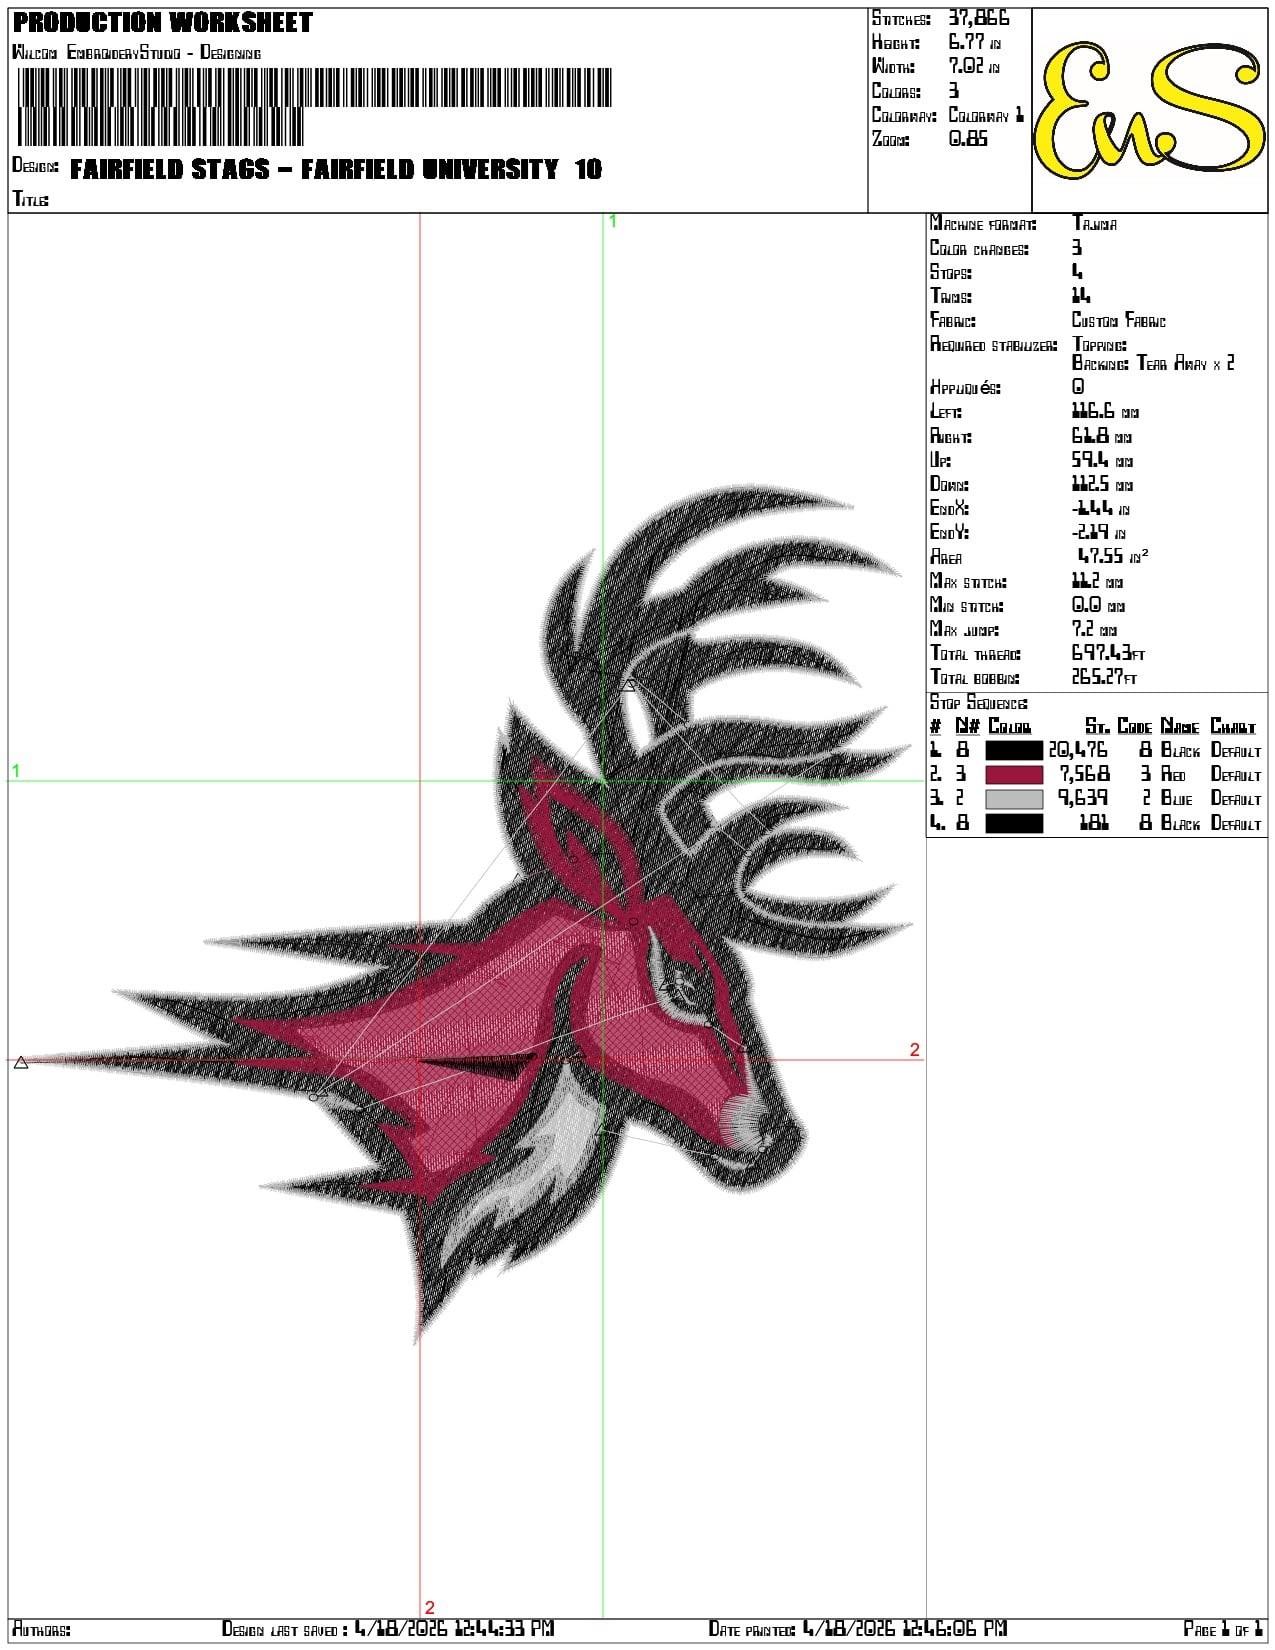Click the 'Title' label
The height and width of the screenshot is (1650, 1275).
point(30,199)
